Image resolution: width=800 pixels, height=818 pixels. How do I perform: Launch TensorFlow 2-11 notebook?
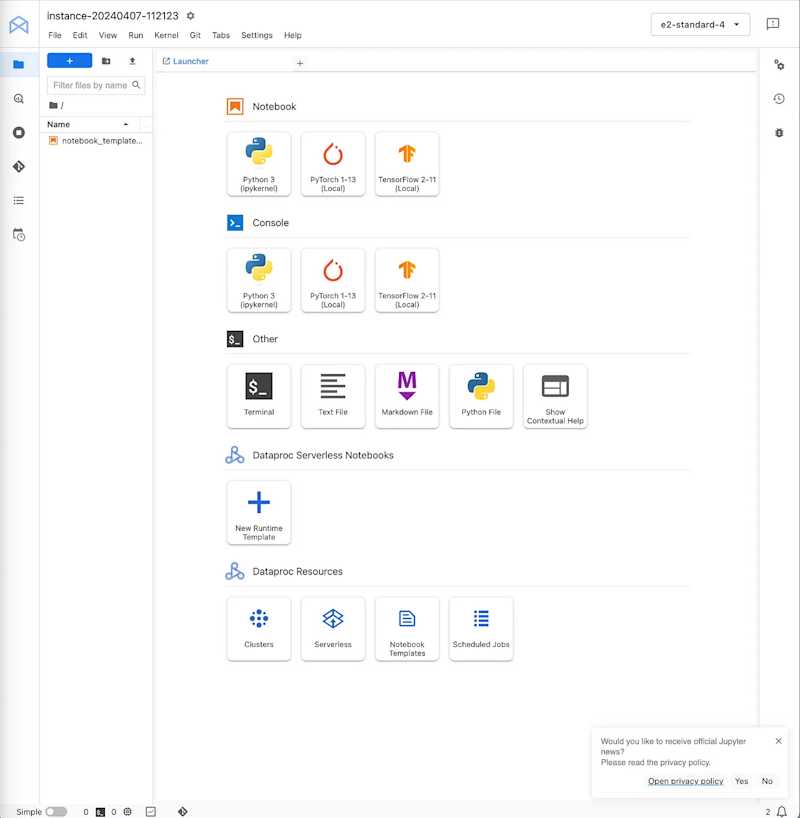[407, 164]
